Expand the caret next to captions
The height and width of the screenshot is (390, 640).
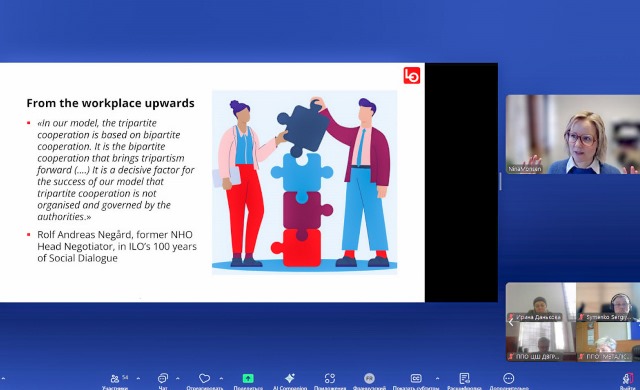[437, 379]
